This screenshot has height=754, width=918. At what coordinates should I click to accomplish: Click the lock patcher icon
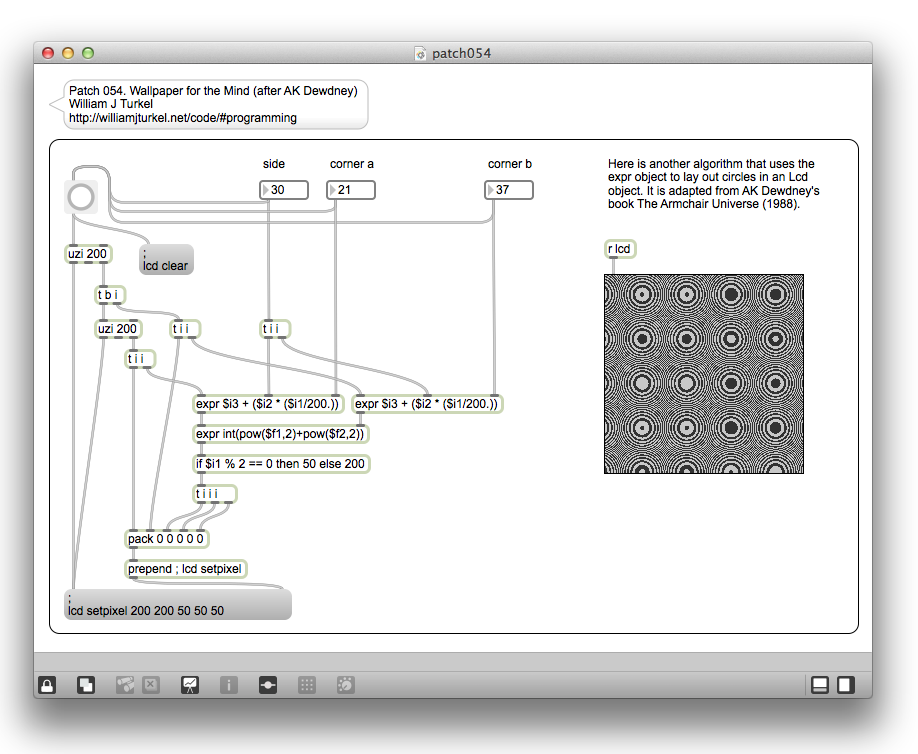47,685
